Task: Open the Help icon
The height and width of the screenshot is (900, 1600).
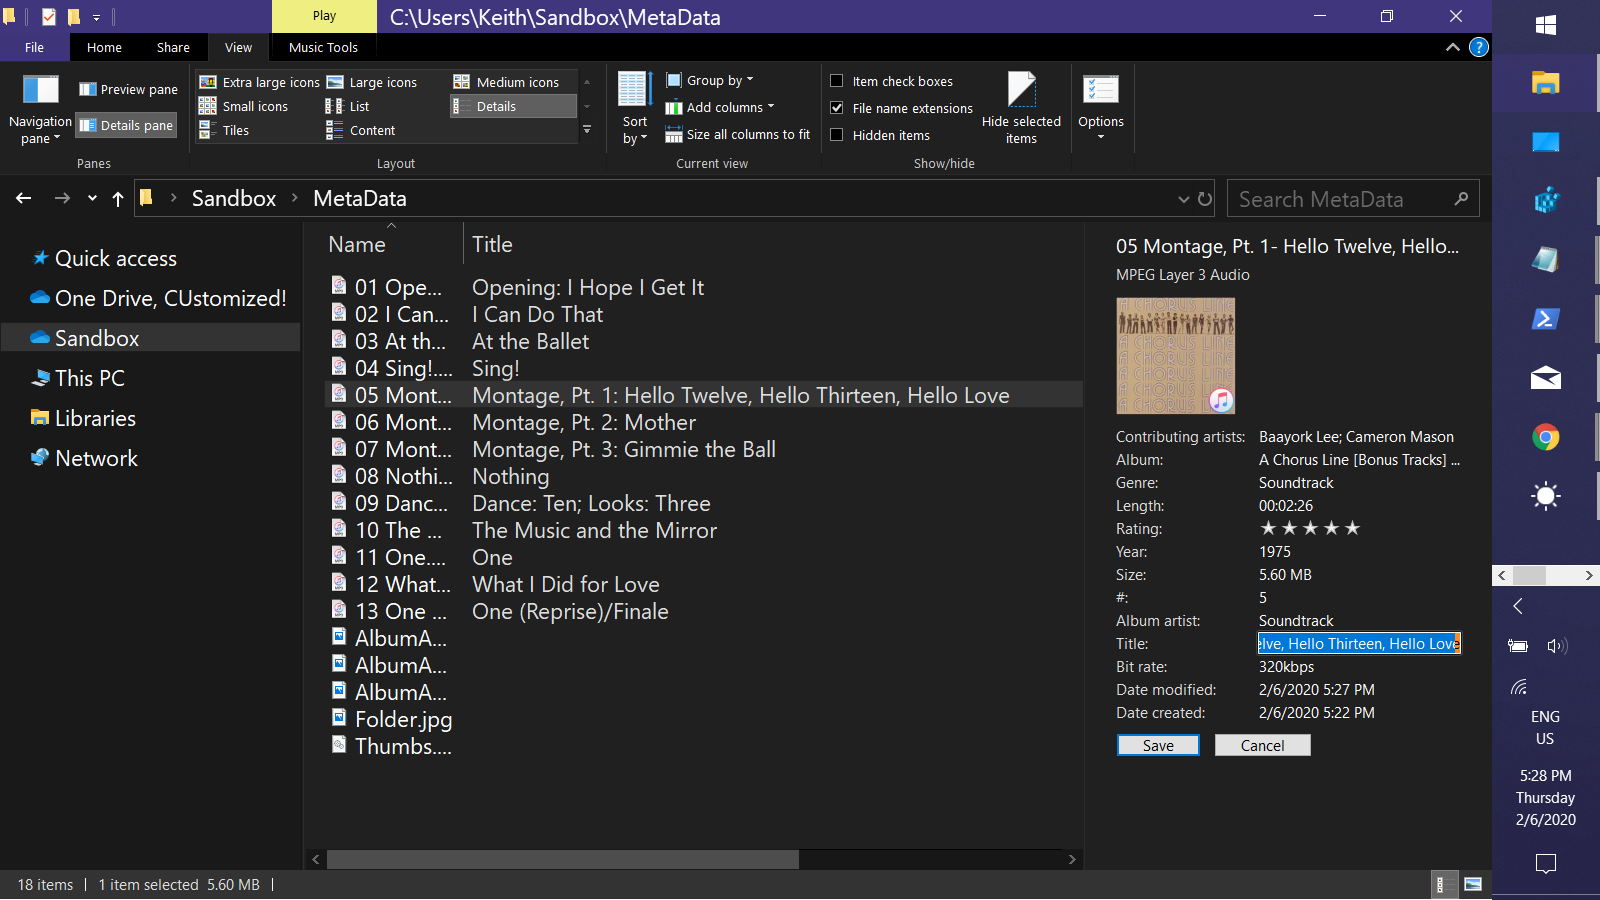Action: pos(1479,47)
